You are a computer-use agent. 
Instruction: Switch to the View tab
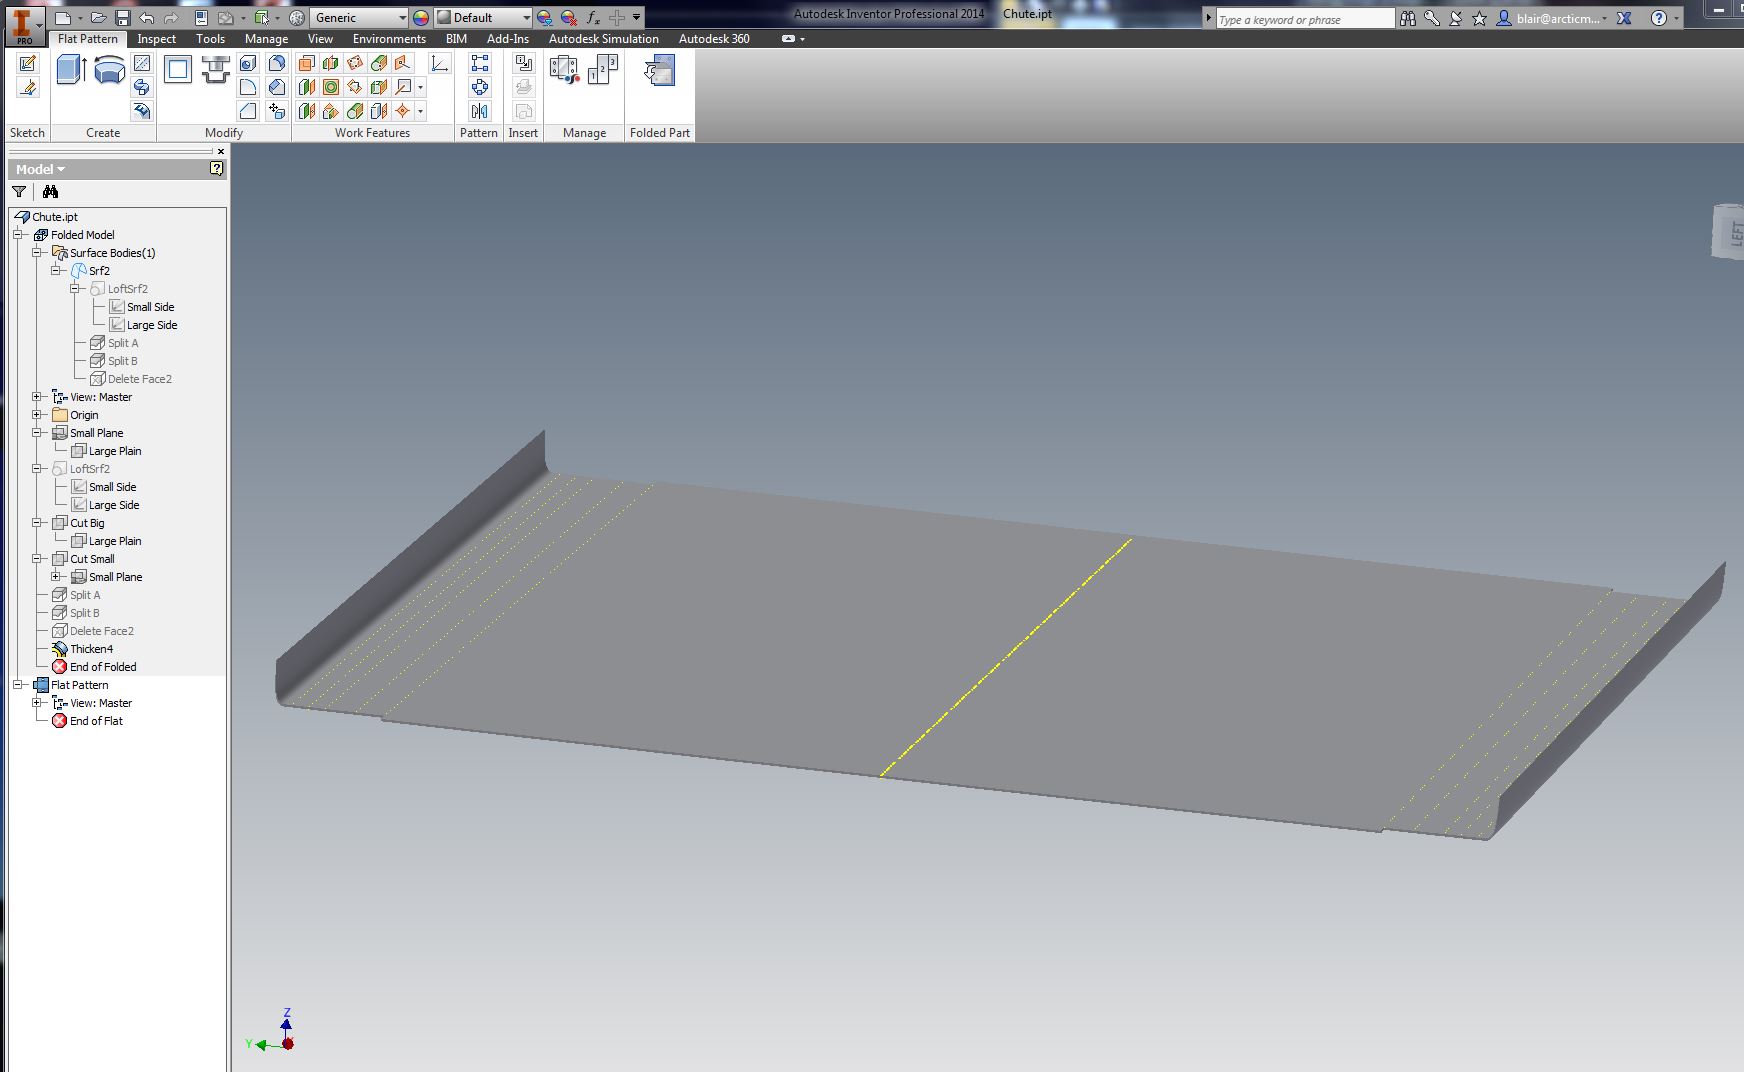[x=320, y=39]
